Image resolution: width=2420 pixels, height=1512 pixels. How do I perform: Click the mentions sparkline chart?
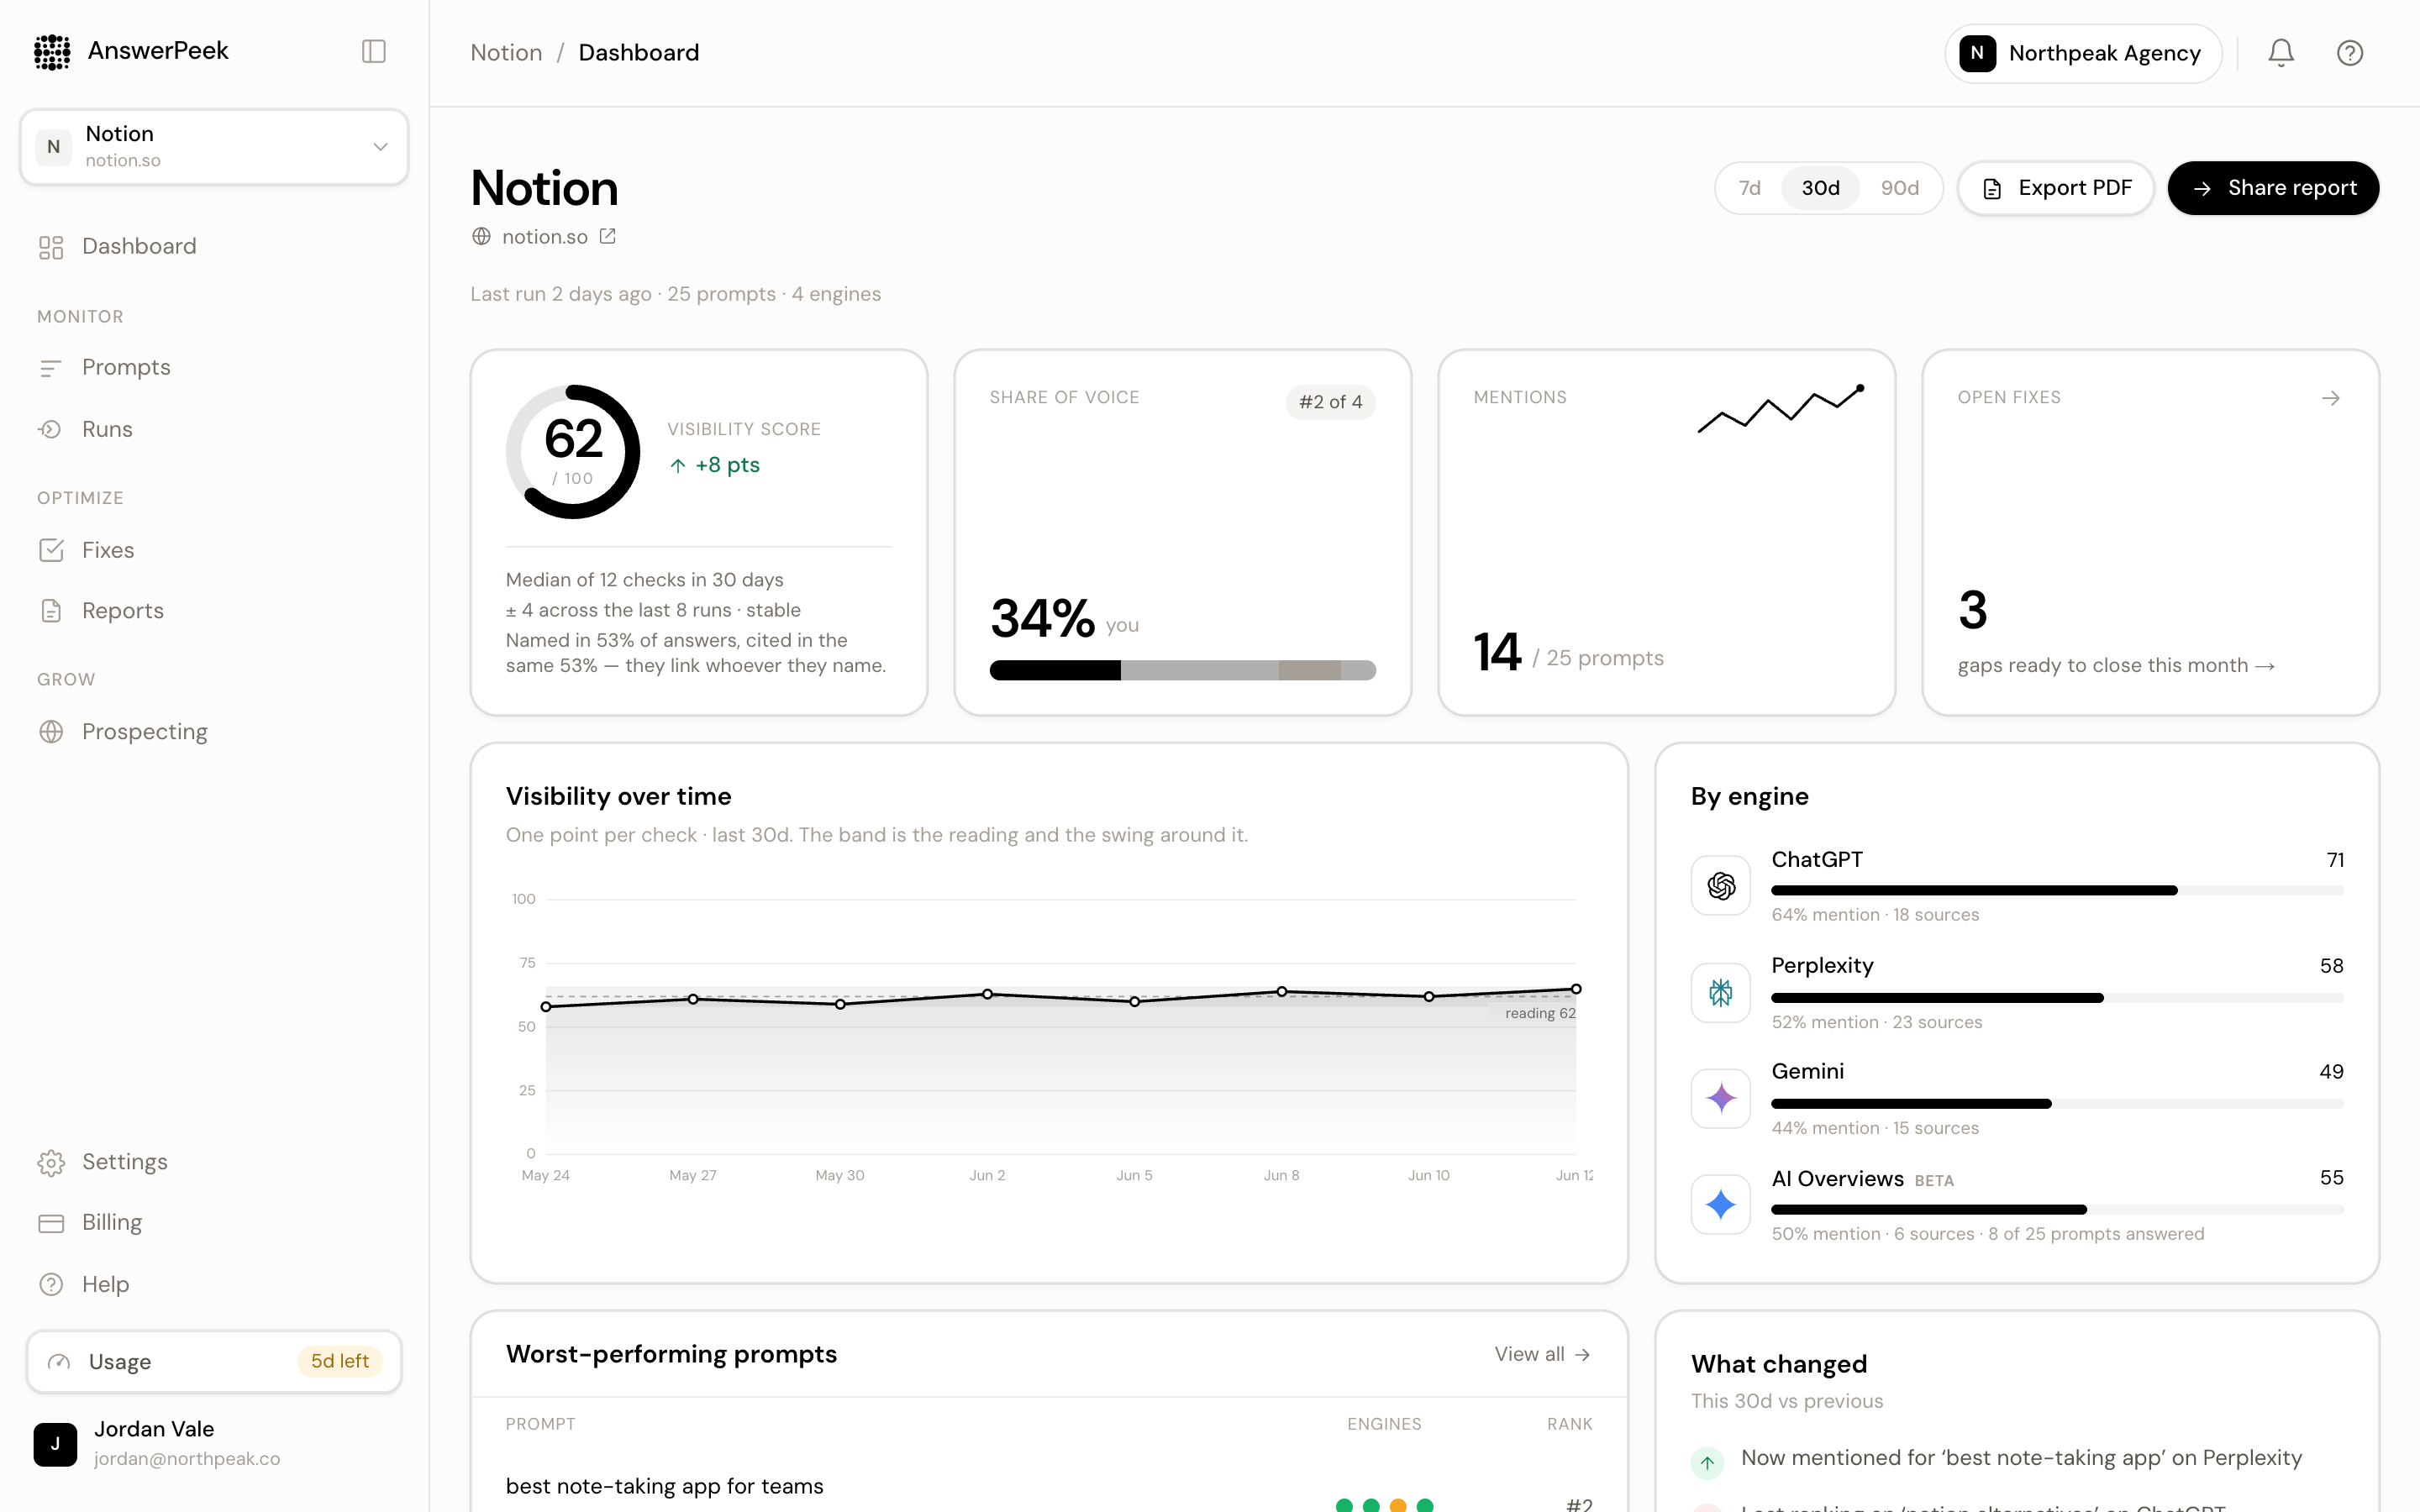click(x=1780, y=409)
